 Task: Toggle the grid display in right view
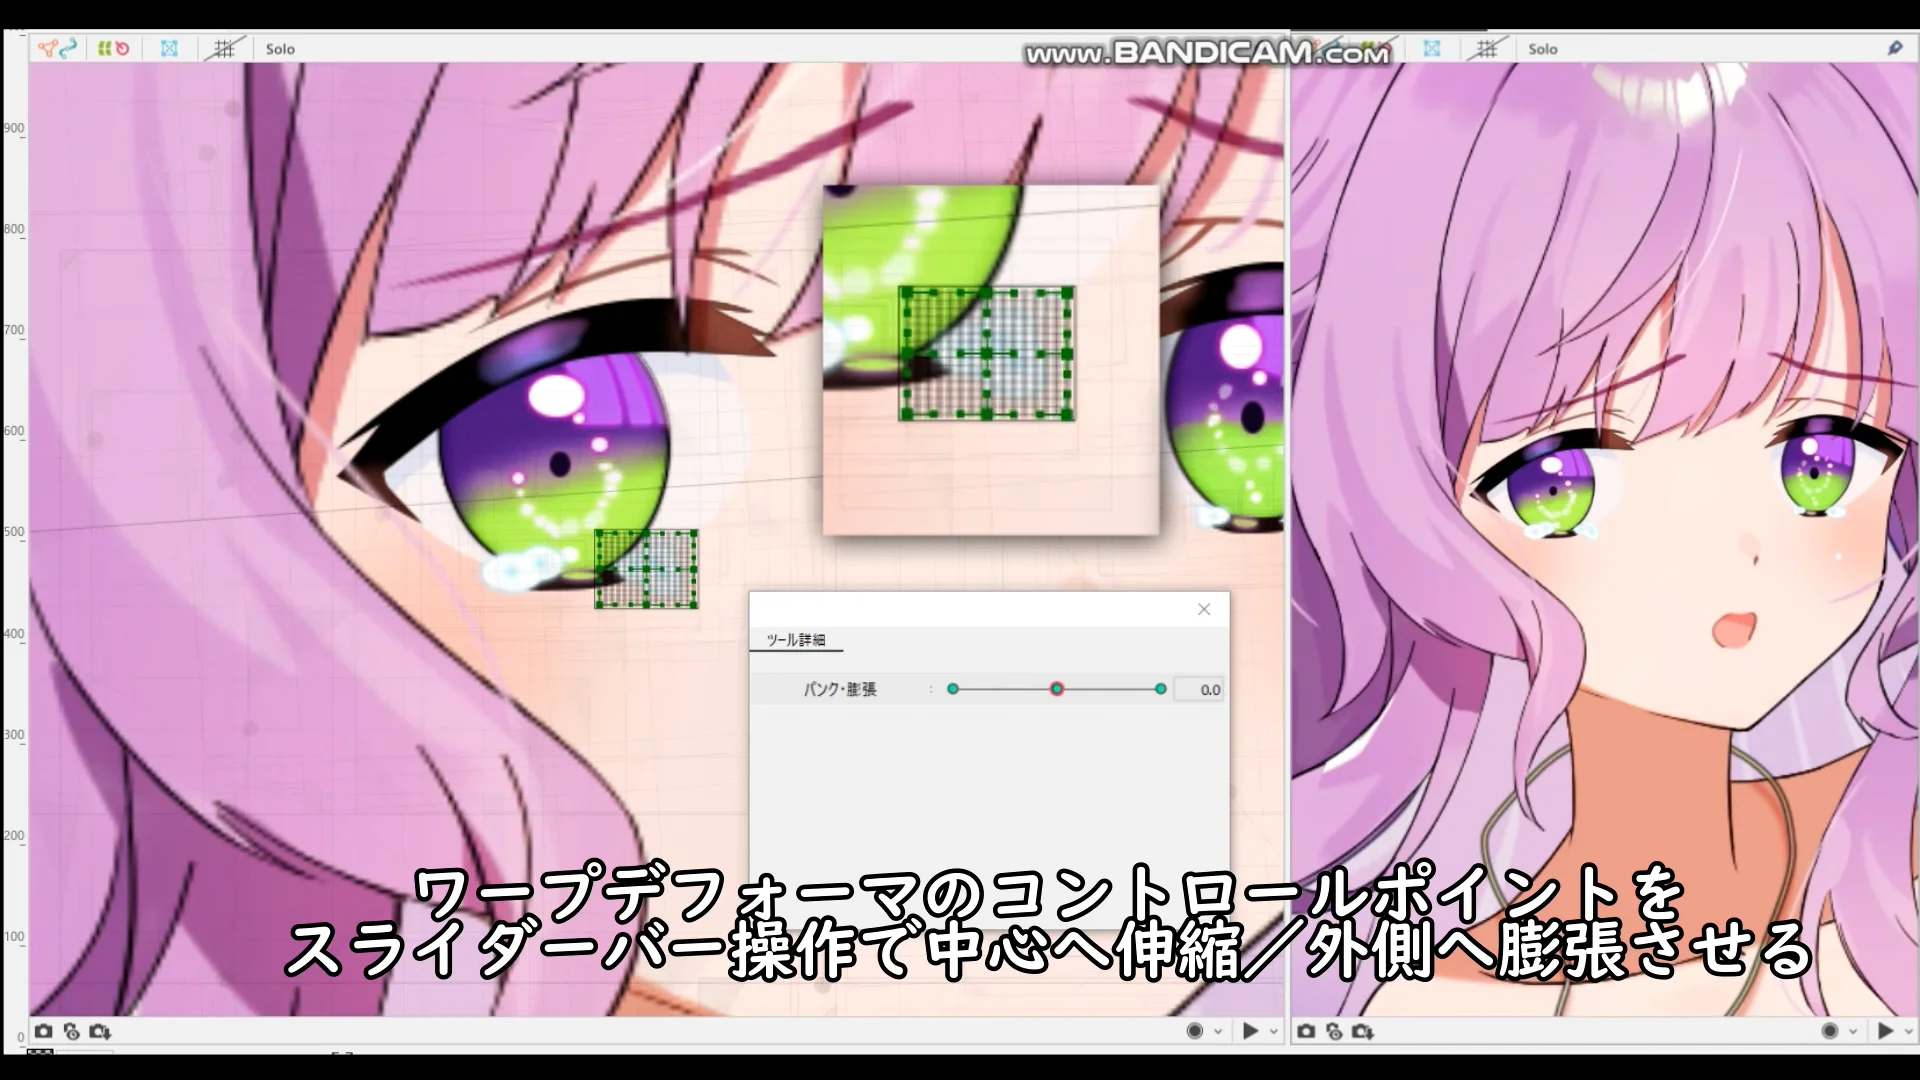click(x=1487, y=48)
